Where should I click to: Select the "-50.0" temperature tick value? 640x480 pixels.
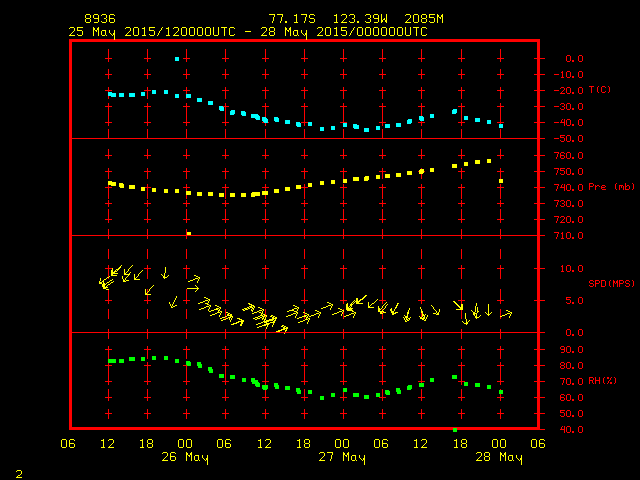pos(569,139)
